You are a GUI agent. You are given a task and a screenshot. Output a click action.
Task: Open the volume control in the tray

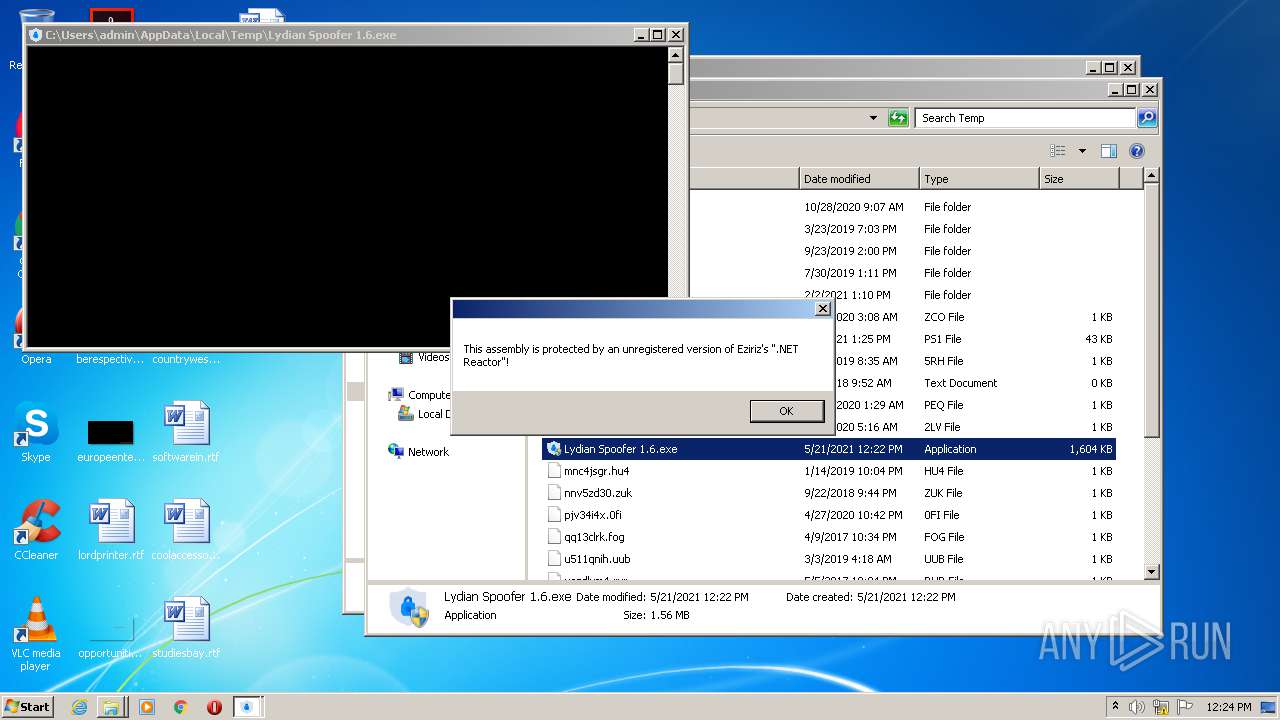[1137, 706]
